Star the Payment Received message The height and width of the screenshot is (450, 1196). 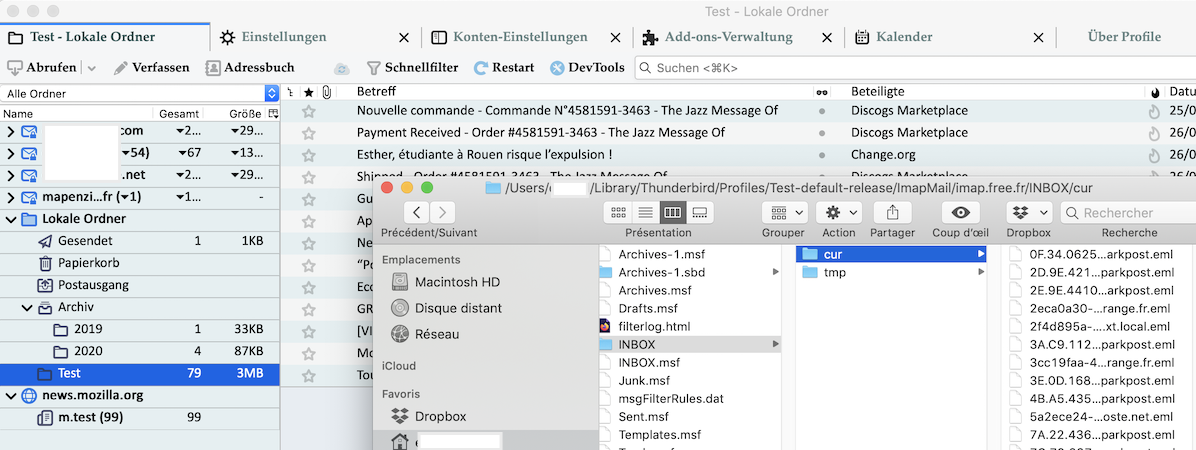(x=308, y=133)
